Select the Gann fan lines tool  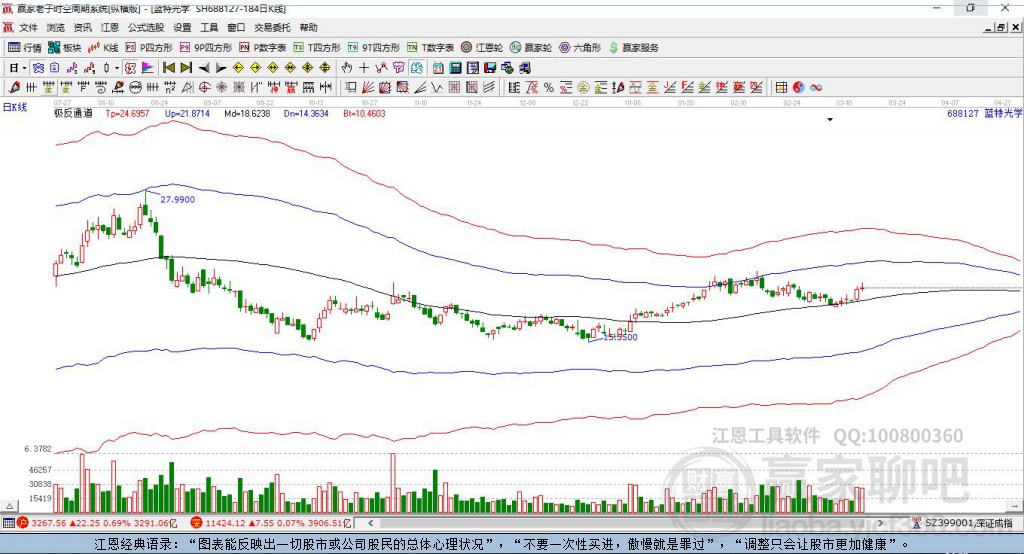point(370,87)
